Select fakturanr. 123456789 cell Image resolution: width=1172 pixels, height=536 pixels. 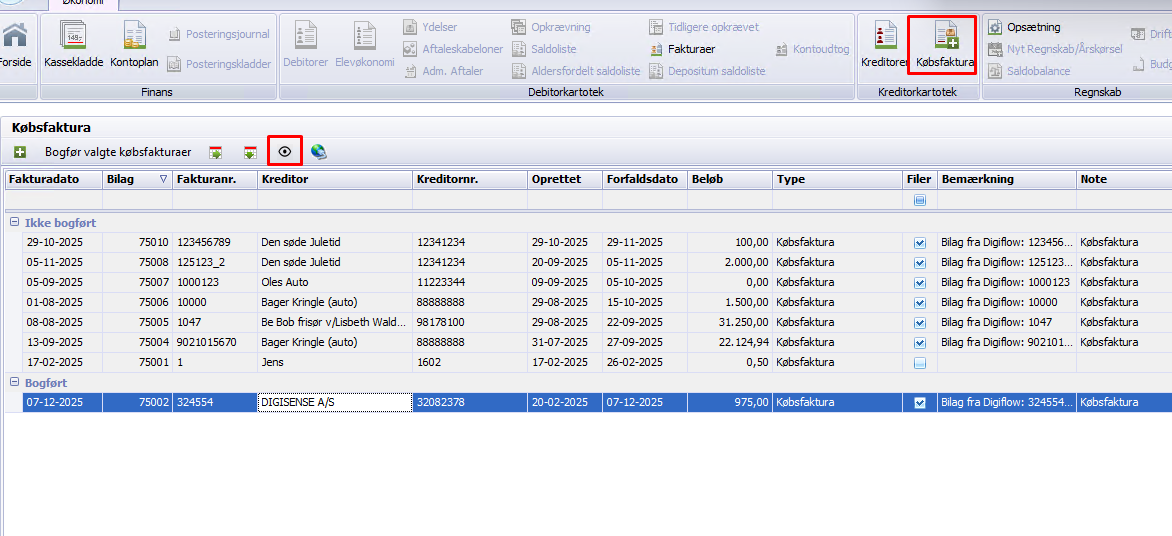click(215, 243)
